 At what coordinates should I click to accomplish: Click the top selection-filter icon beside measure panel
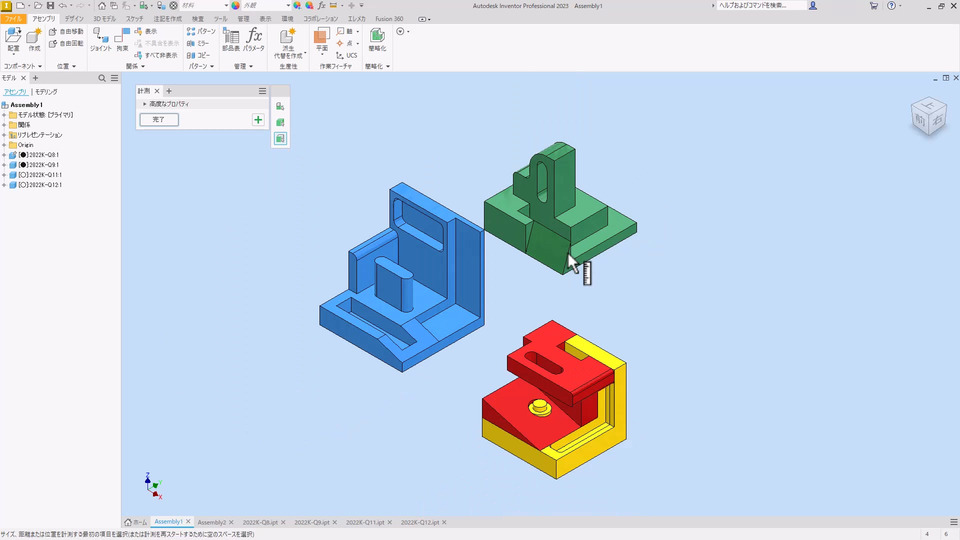[280, 107]
